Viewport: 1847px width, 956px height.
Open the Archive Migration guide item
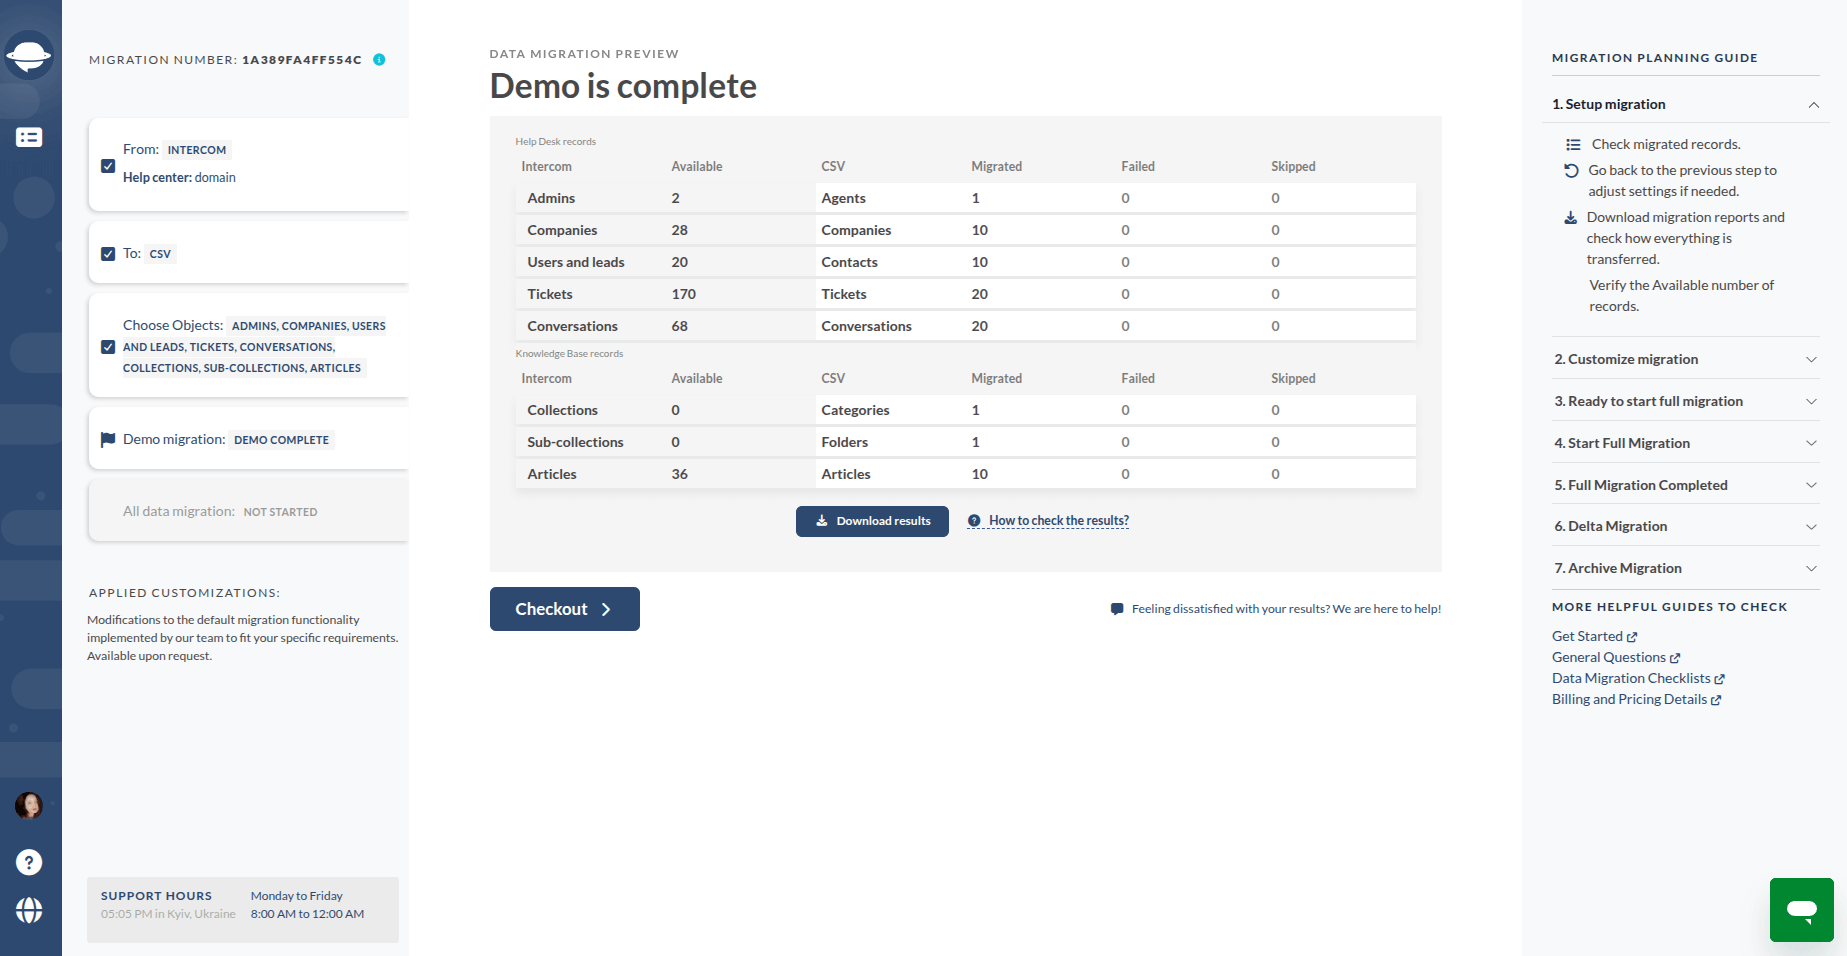click(1685, 568)
